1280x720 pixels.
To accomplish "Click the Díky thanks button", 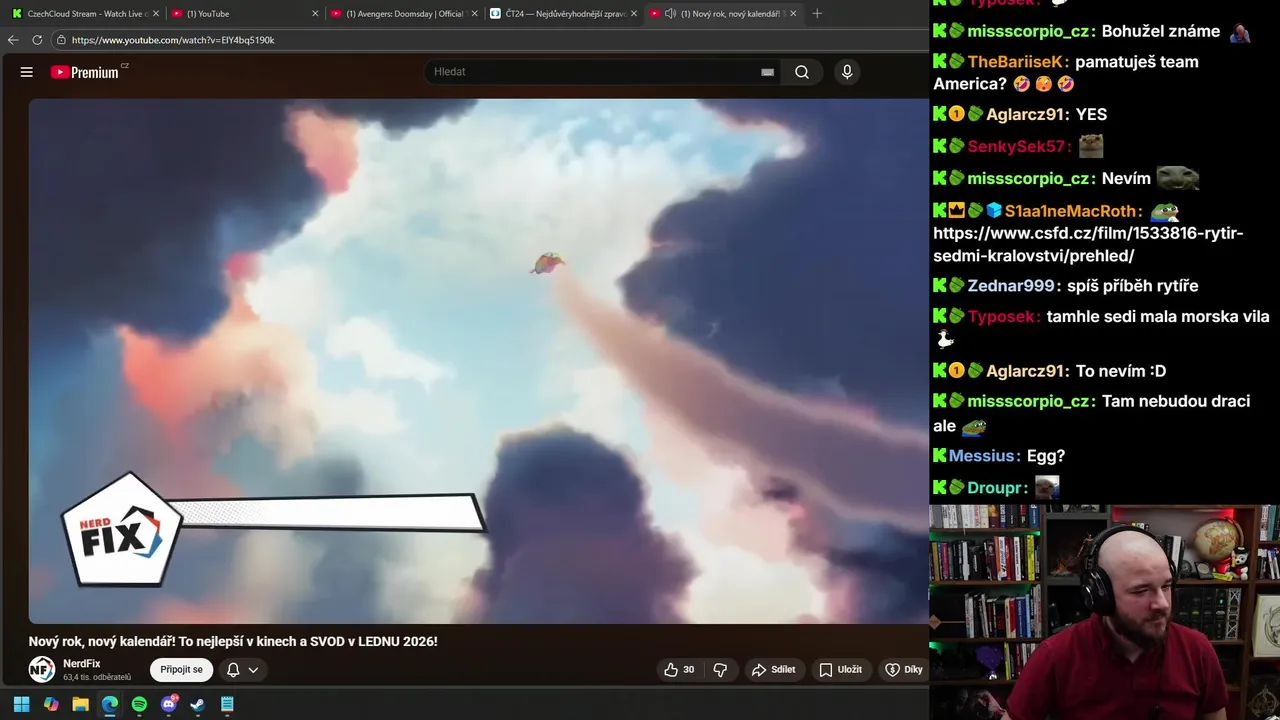I will pyautogui.click(x=904, y=670).
